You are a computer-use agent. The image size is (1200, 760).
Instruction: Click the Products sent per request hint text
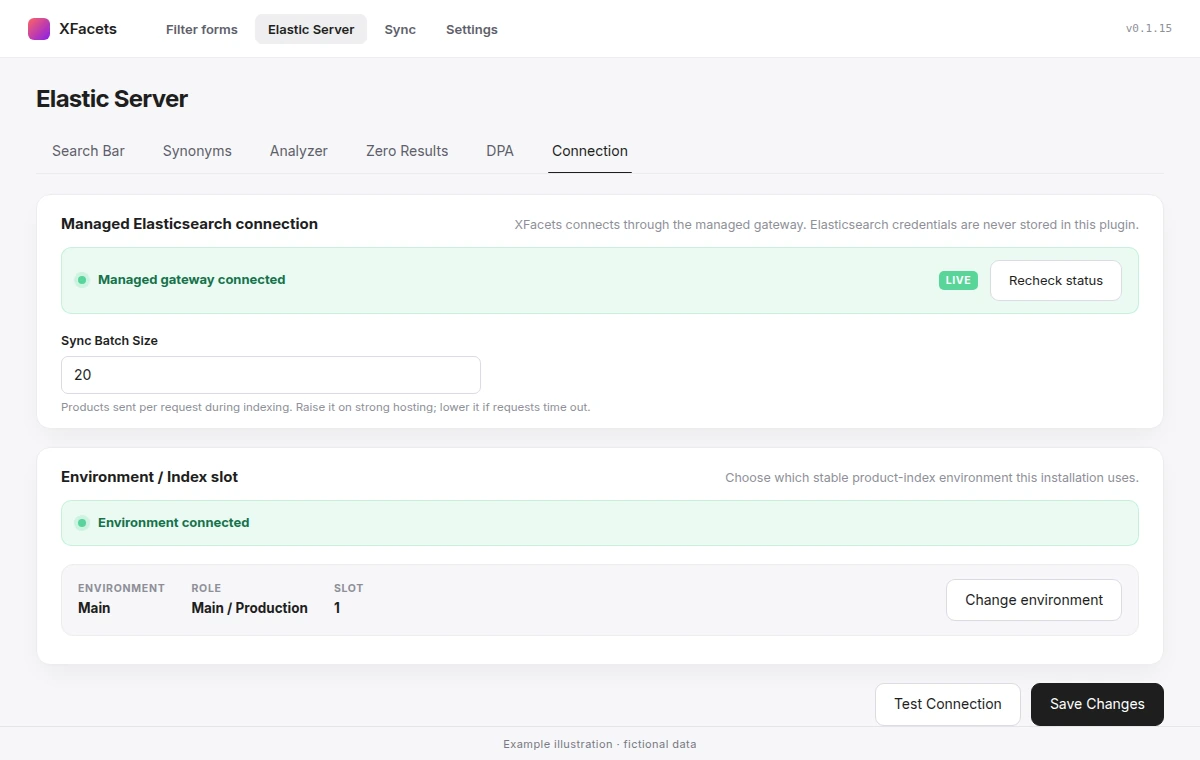[x=326, y=408]
